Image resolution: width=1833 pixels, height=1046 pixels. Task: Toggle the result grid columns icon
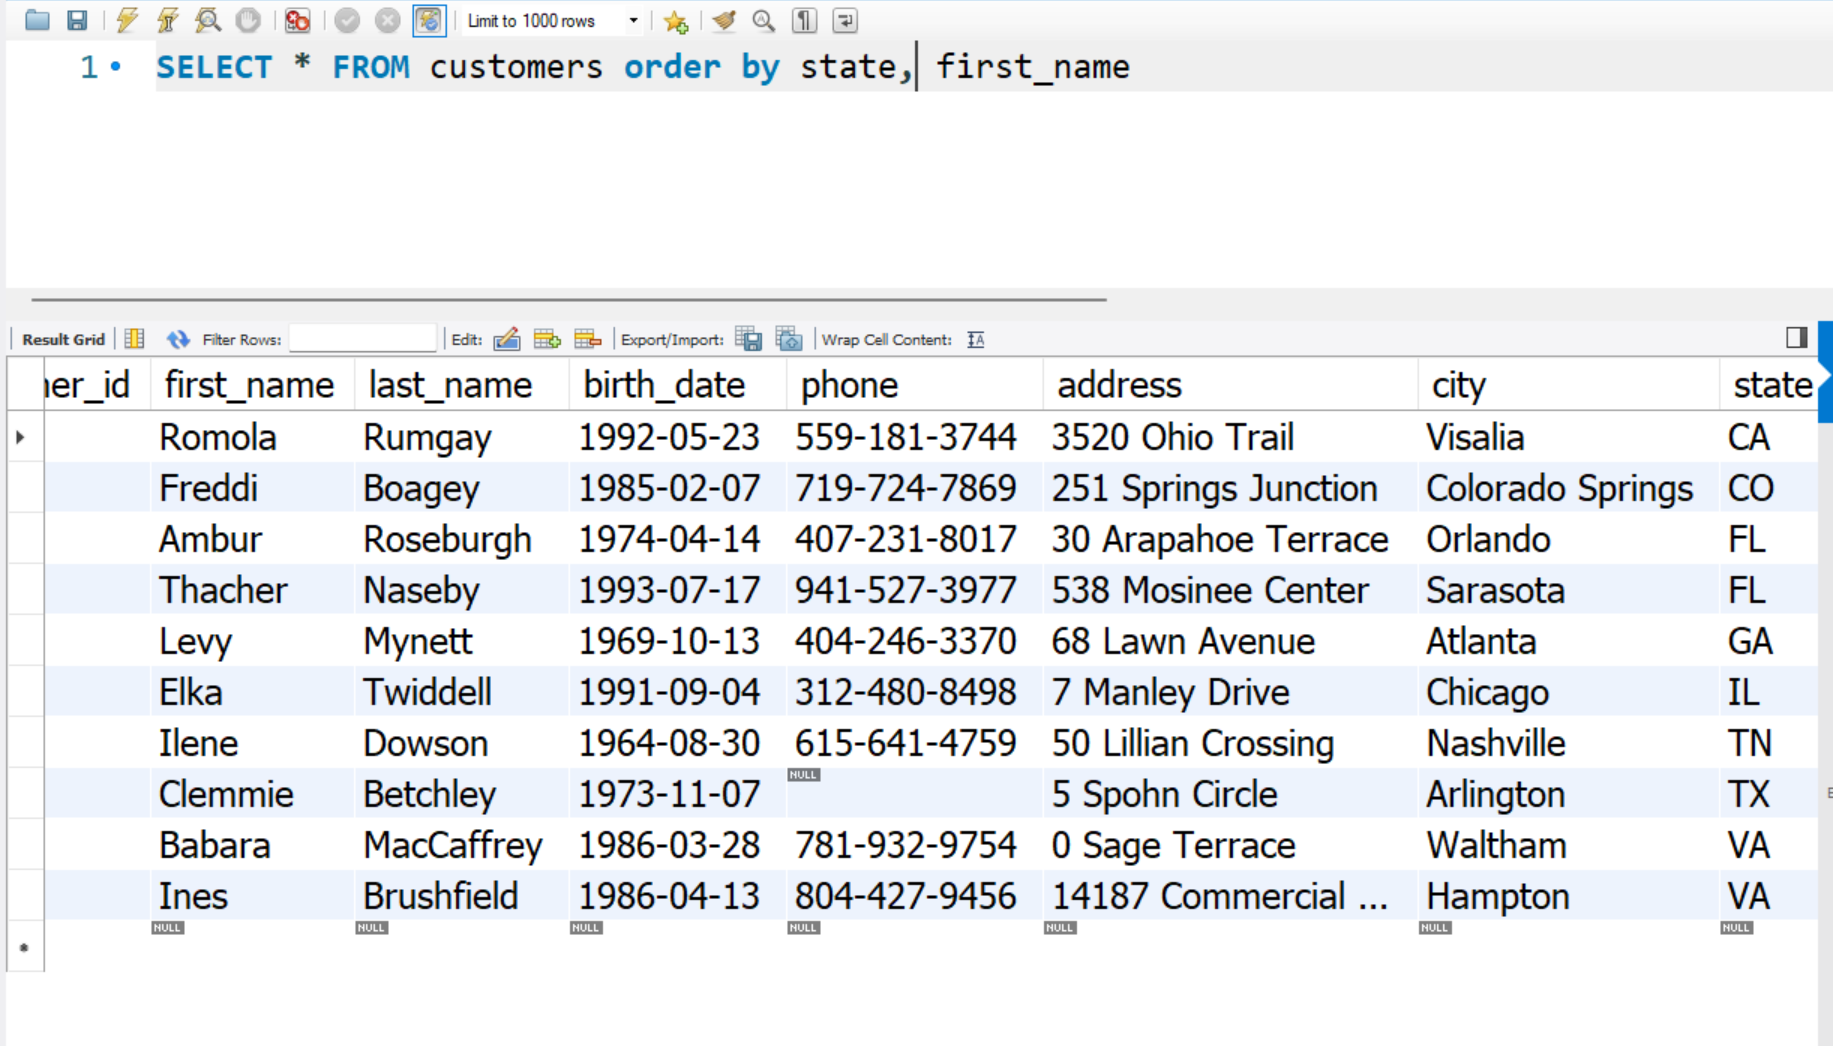point(134,339)
